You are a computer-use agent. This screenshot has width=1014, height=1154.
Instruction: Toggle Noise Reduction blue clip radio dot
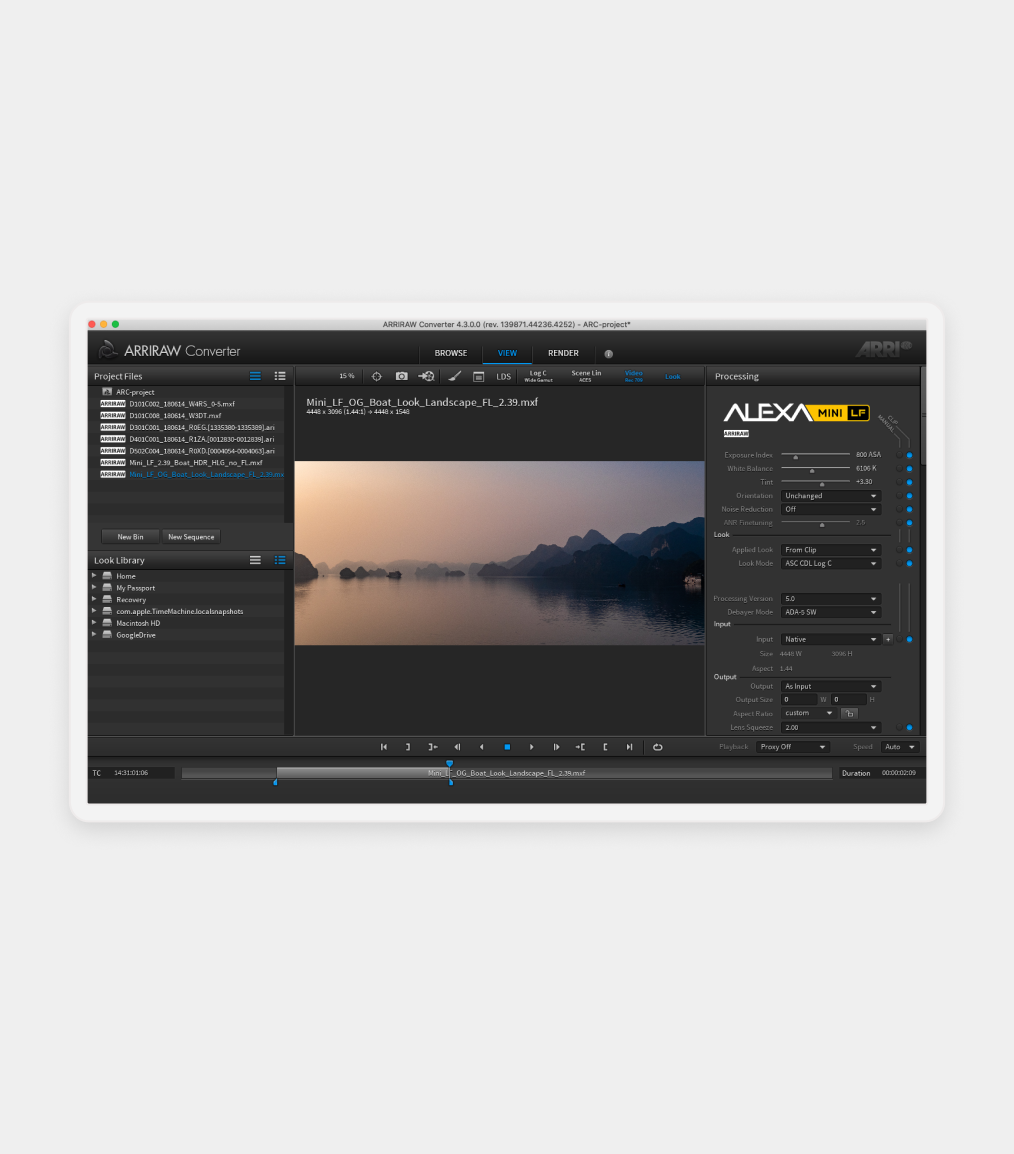pos(910,509)
